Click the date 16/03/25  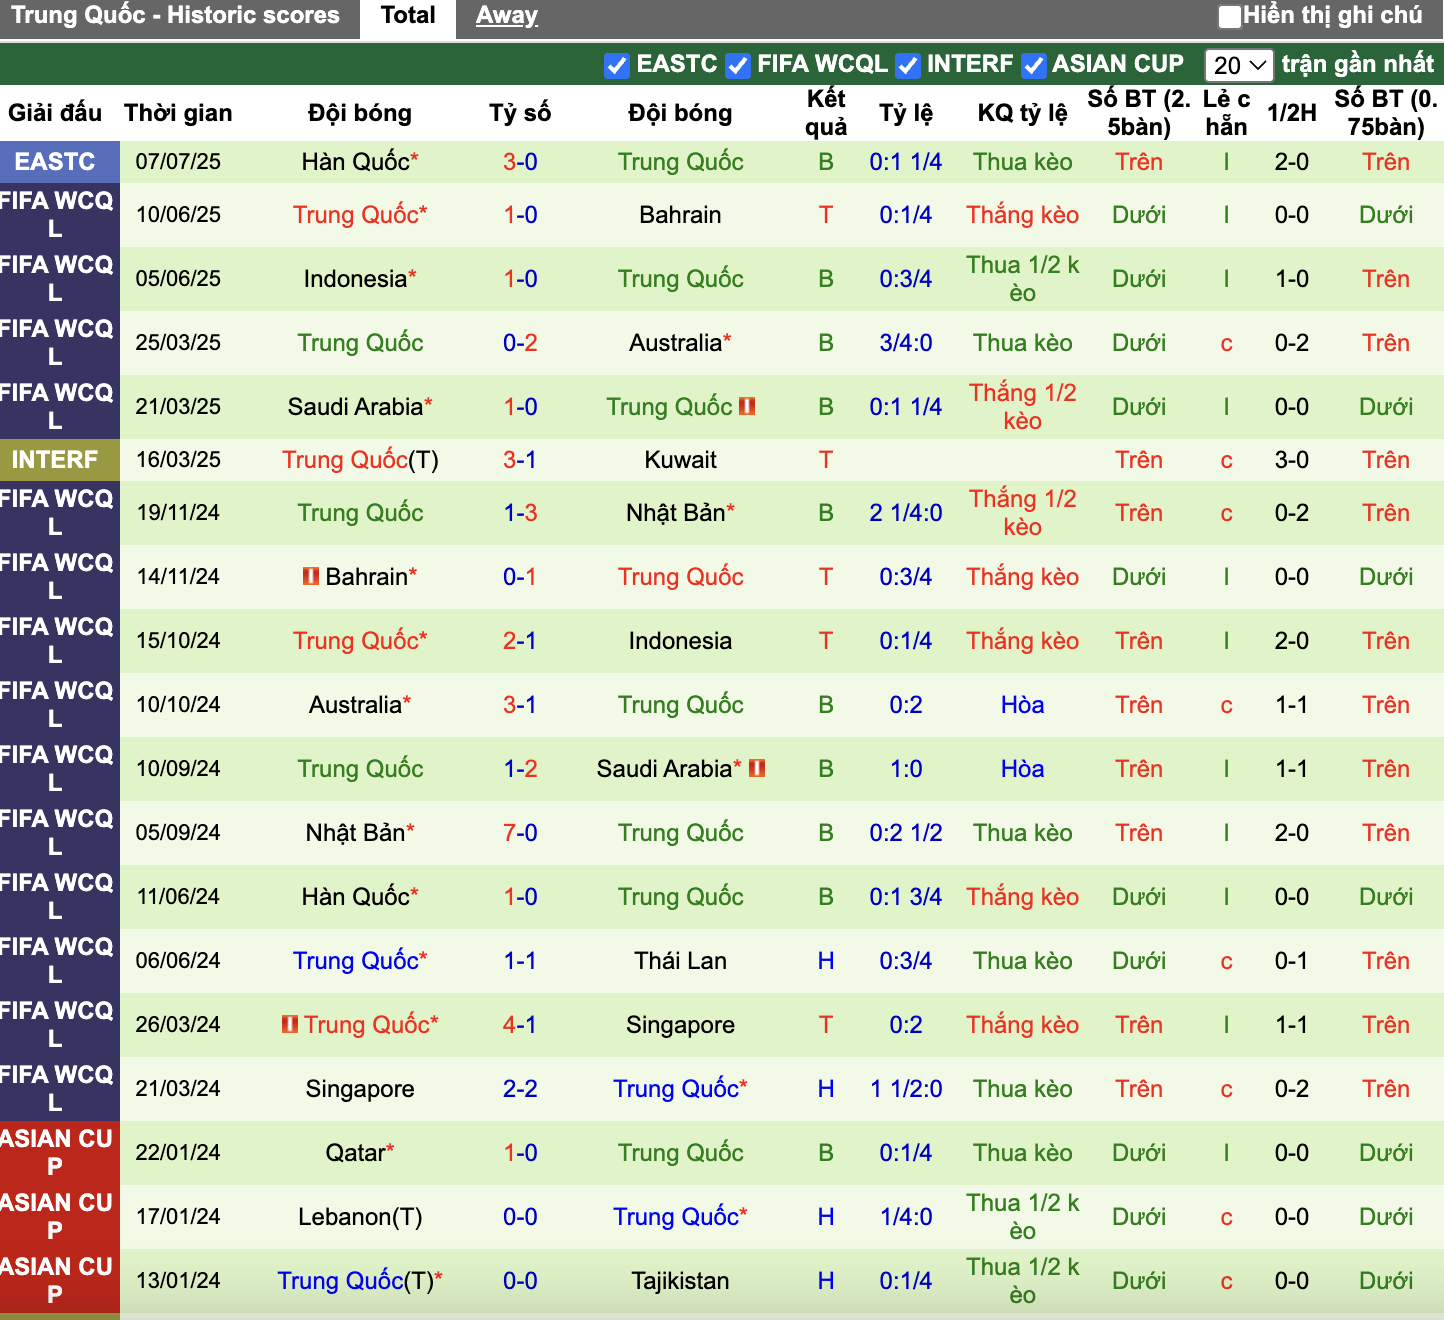tap(178, 460)
